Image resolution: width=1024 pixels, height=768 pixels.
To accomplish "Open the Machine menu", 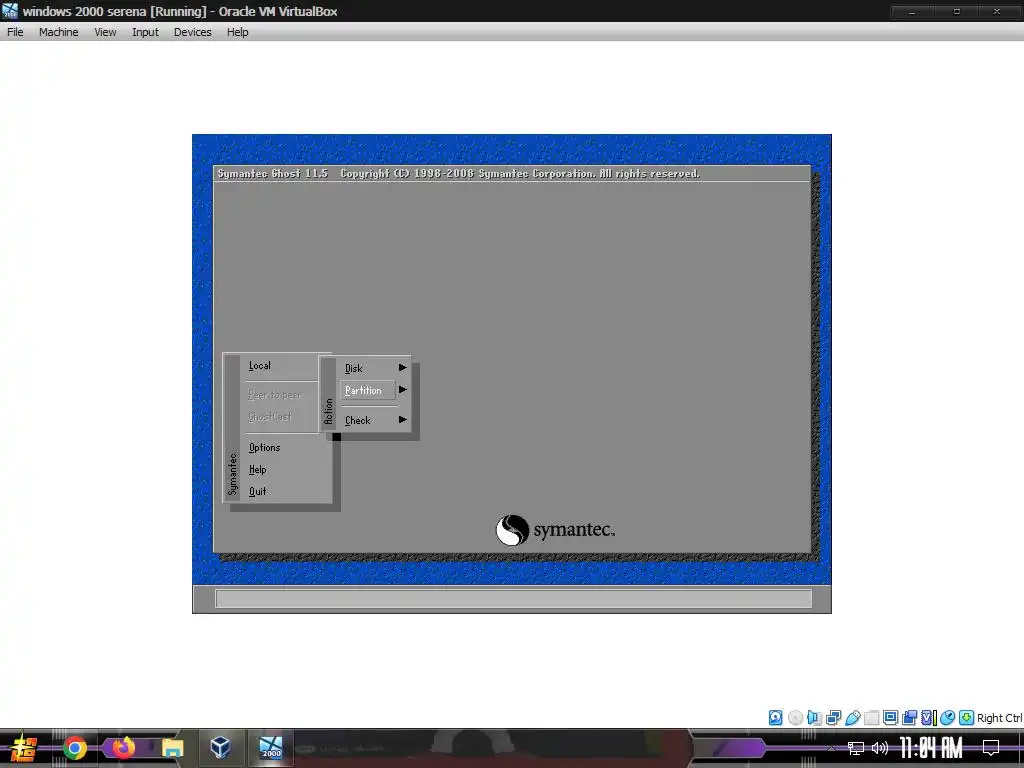I will [58, 32].
